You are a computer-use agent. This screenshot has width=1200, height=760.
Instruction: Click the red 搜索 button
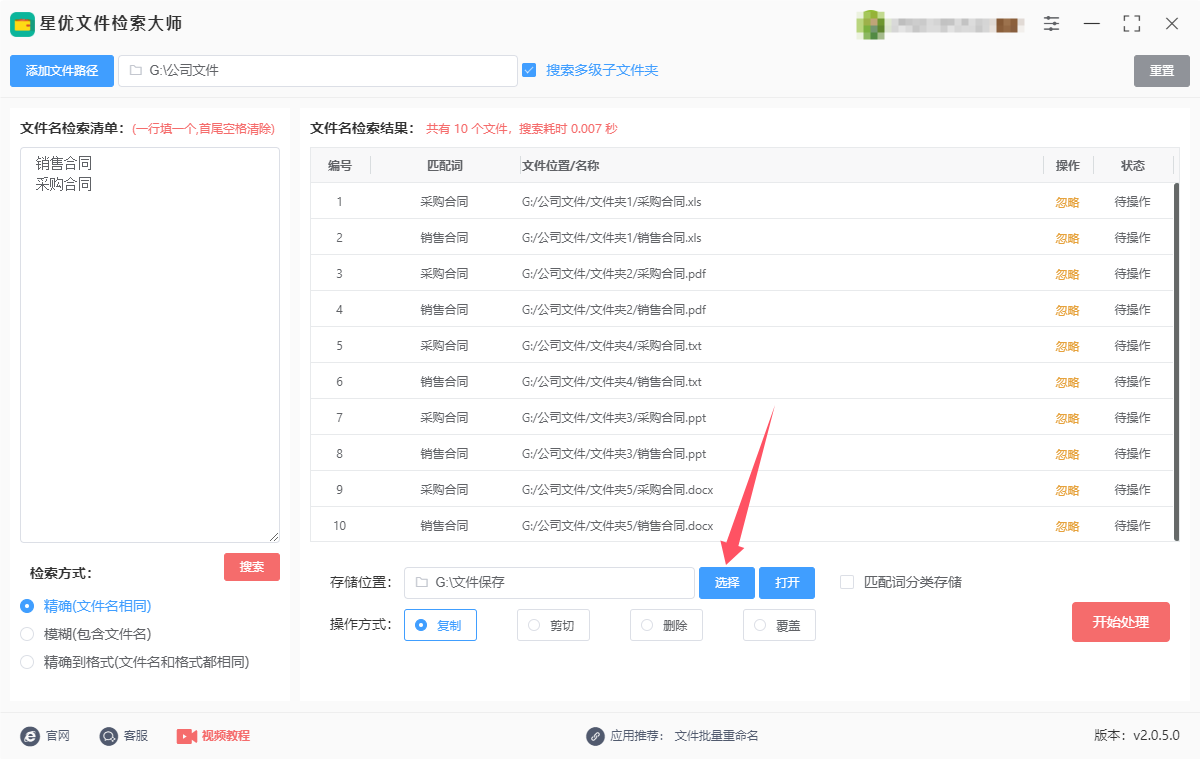tap(252, 567)
